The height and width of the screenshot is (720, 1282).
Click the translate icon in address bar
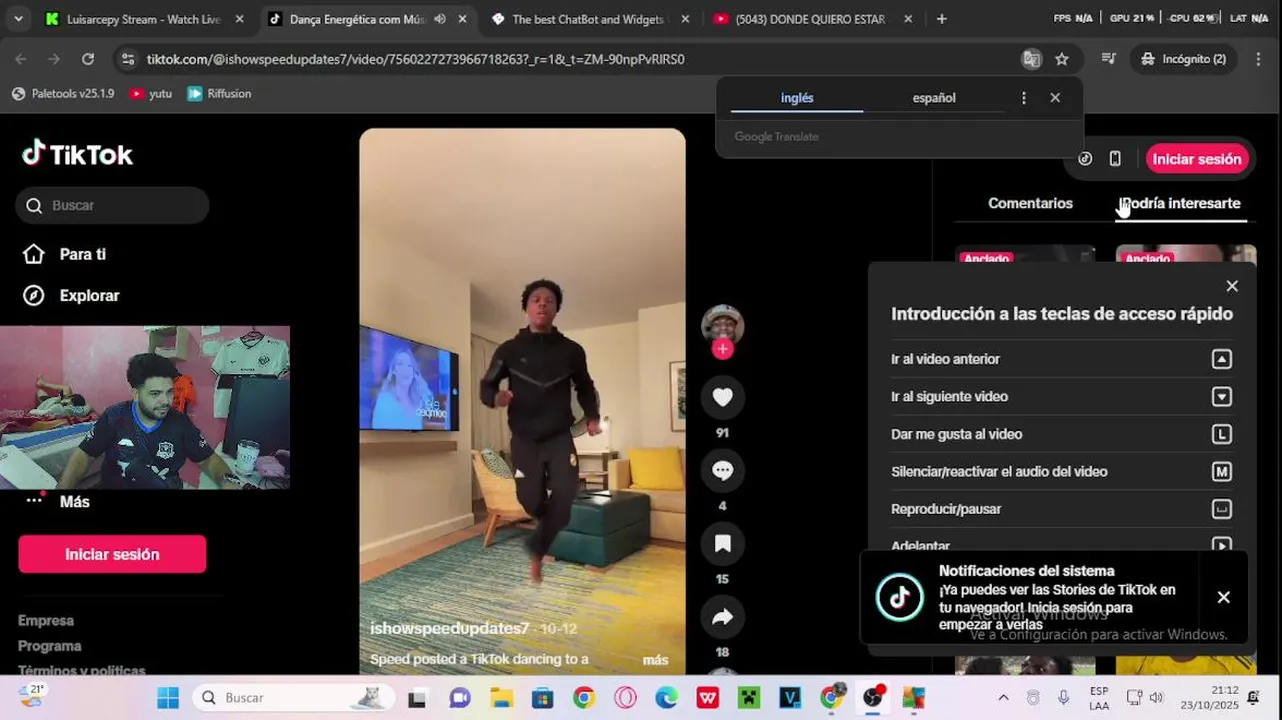[1031, 59]
